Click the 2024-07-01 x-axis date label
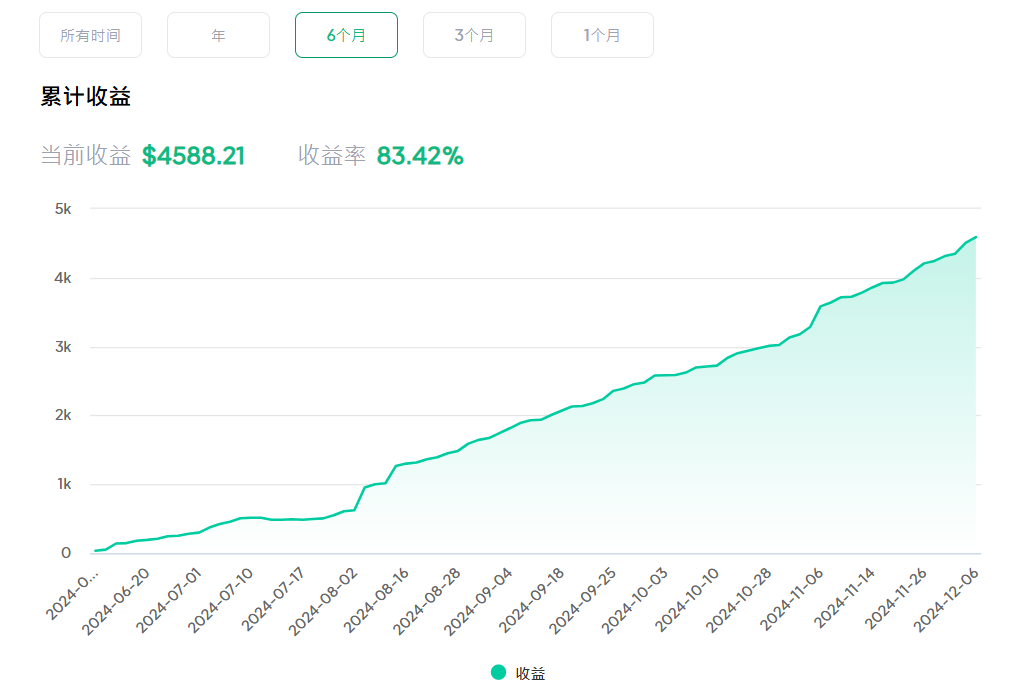 (x=169, y=601)
